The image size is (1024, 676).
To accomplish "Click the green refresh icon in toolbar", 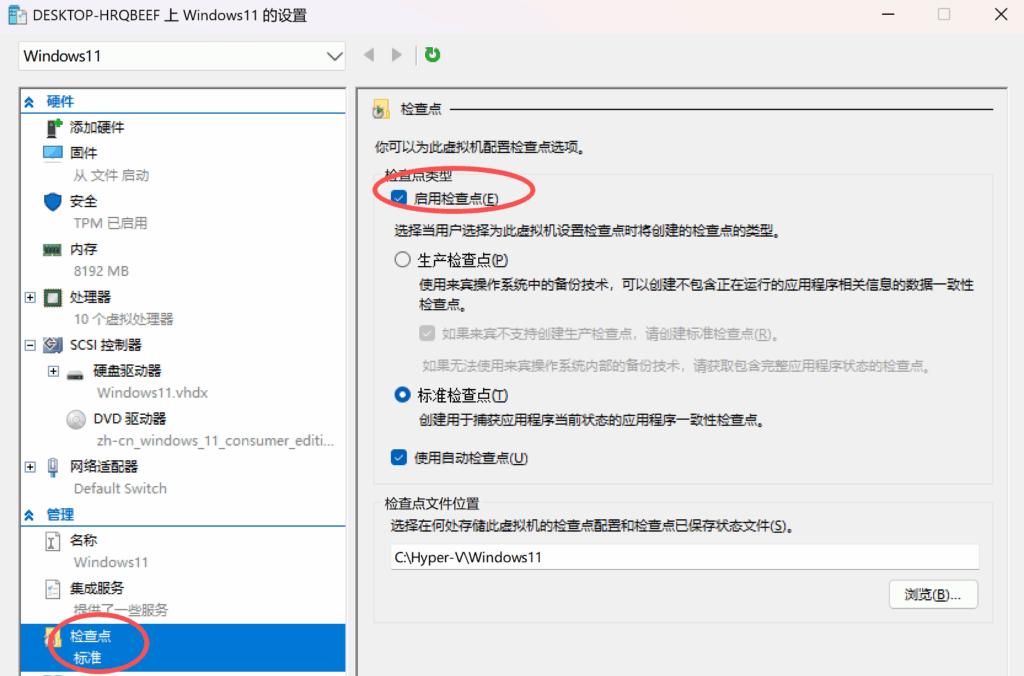I will [432, 55].
